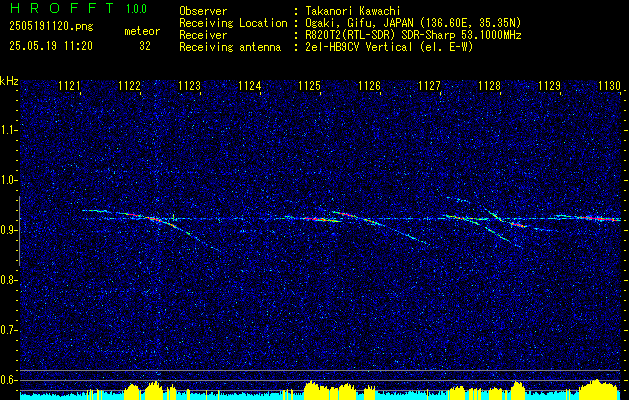Click the kHz axis unit label
Screen dimensions: 629x400
click(9, 81)
